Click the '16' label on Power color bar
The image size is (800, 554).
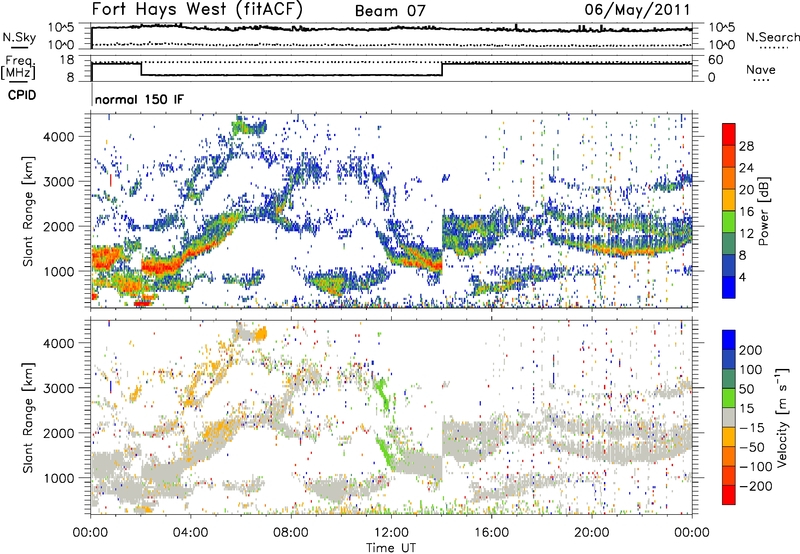pyautogui.click(x=746, y=212)
